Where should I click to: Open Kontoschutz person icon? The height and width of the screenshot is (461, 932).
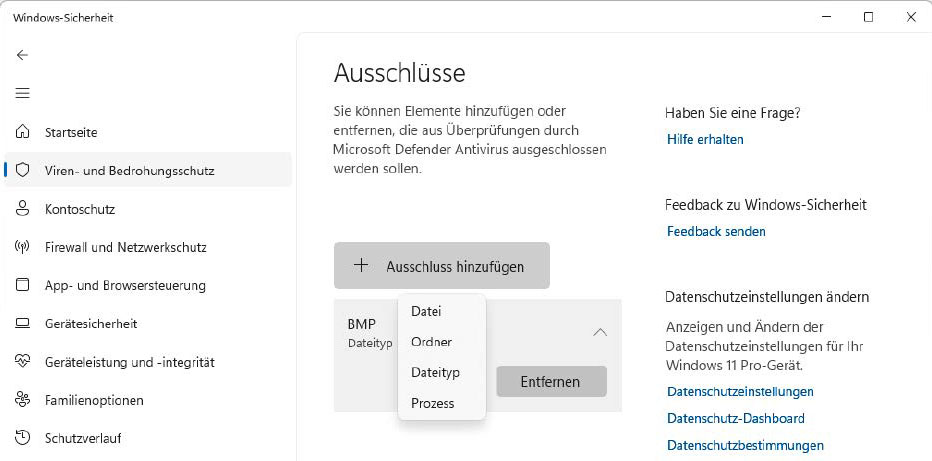pos(22,209)
